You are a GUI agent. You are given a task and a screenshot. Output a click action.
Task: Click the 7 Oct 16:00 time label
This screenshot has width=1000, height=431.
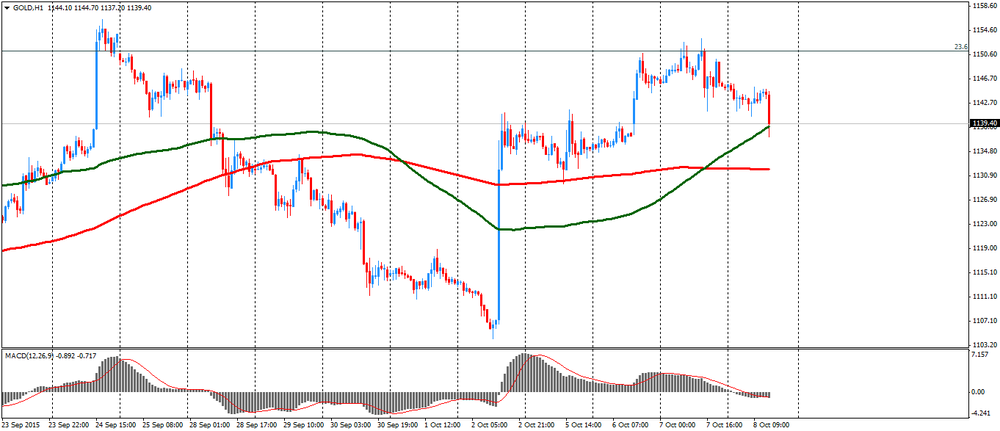(726, 423)
